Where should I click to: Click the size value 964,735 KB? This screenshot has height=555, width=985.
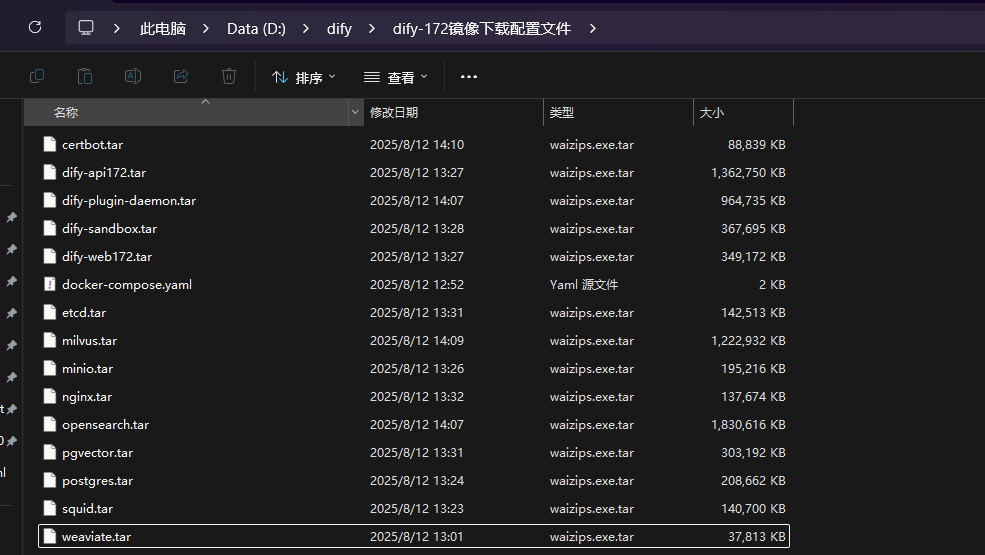pos(753,201)
